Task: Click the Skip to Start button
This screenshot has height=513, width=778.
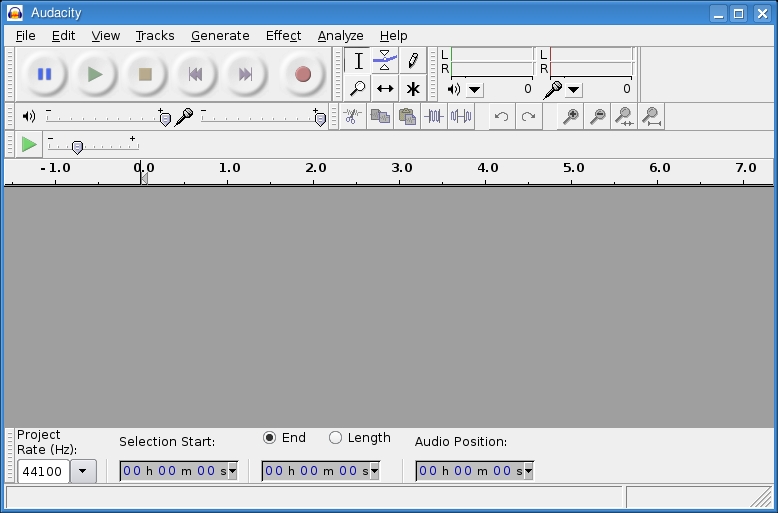Action: 195,74
